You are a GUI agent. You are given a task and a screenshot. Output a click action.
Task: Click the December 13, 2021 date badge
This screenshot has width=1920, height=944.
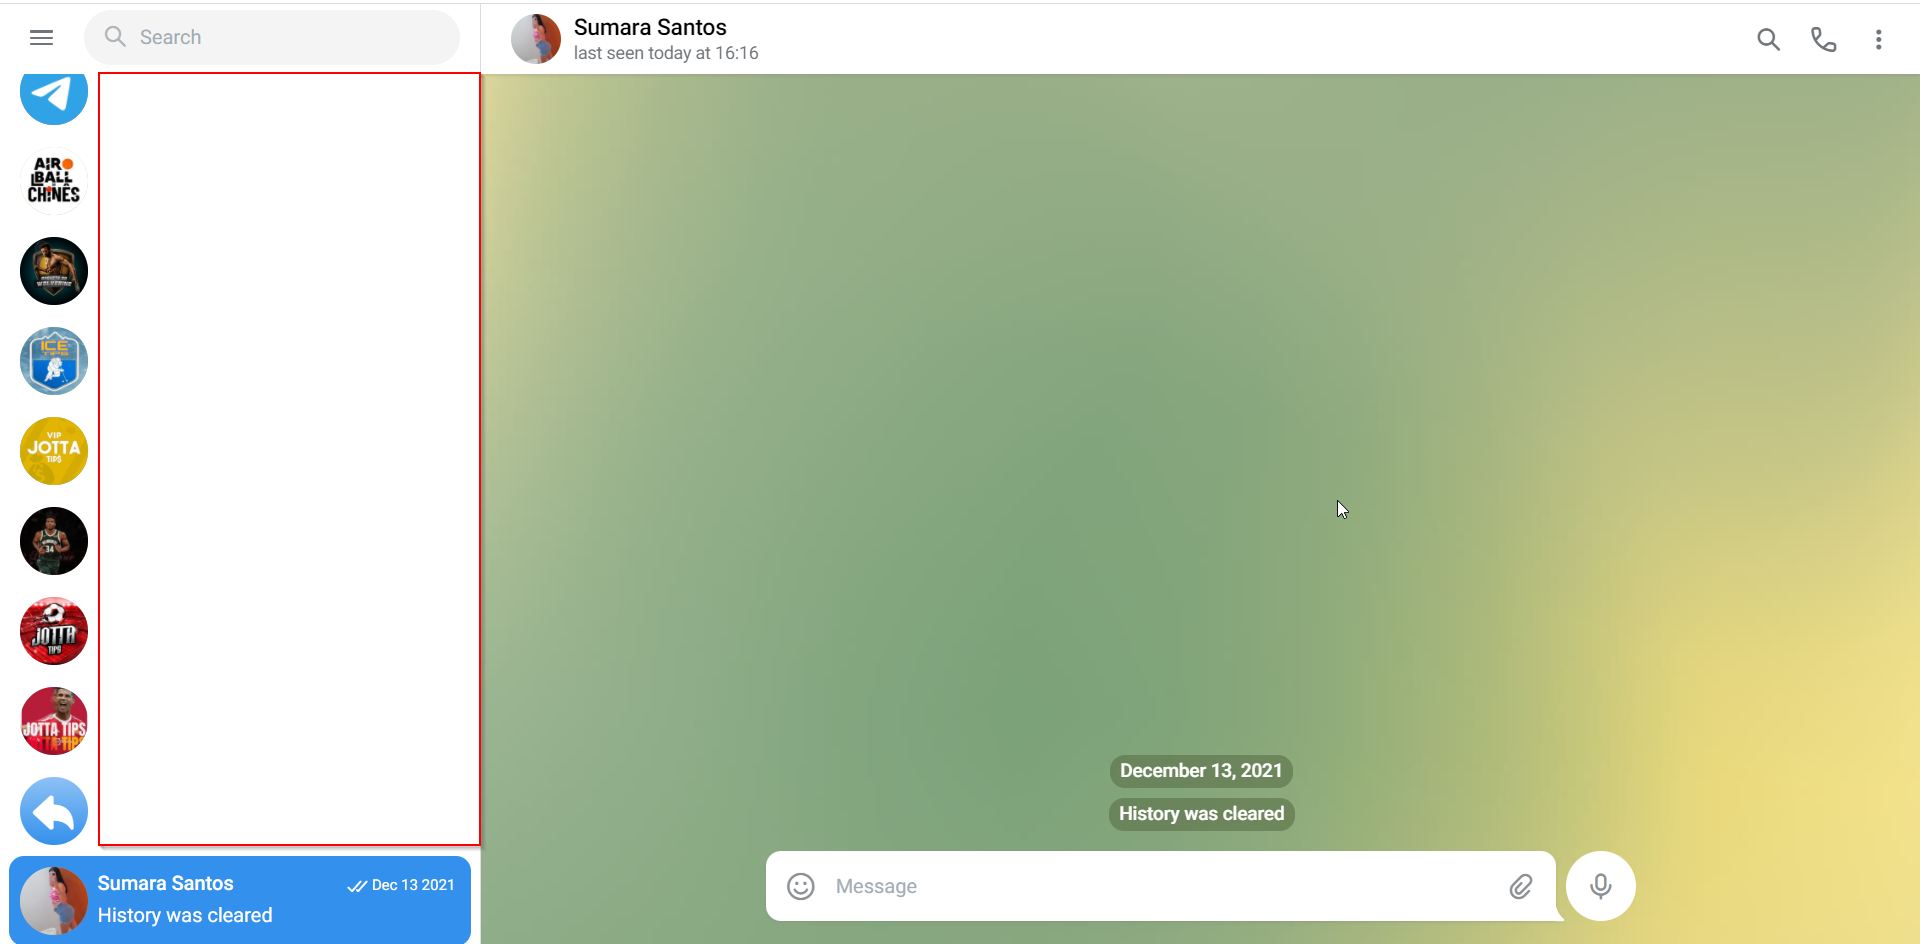(x=1201, y=771)
